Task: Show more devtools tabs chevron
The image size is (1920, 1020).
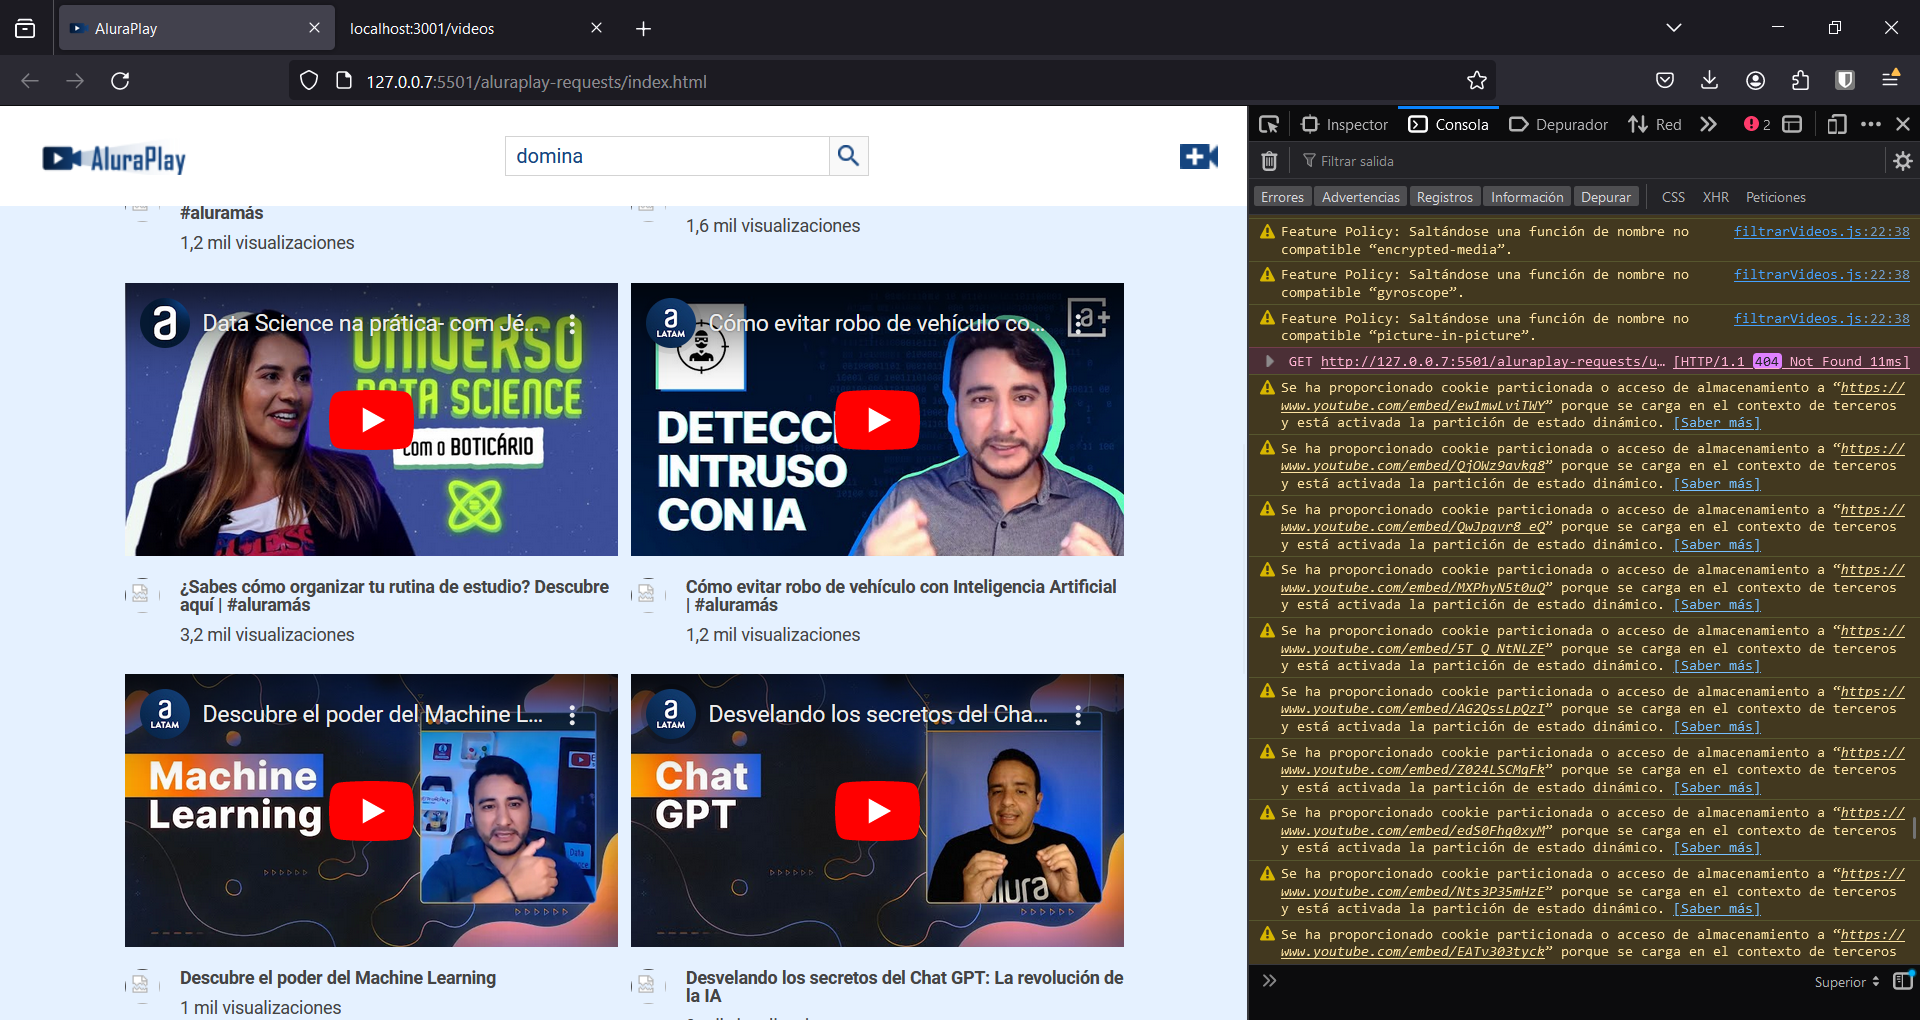Action: click(x=1708, y=124)
